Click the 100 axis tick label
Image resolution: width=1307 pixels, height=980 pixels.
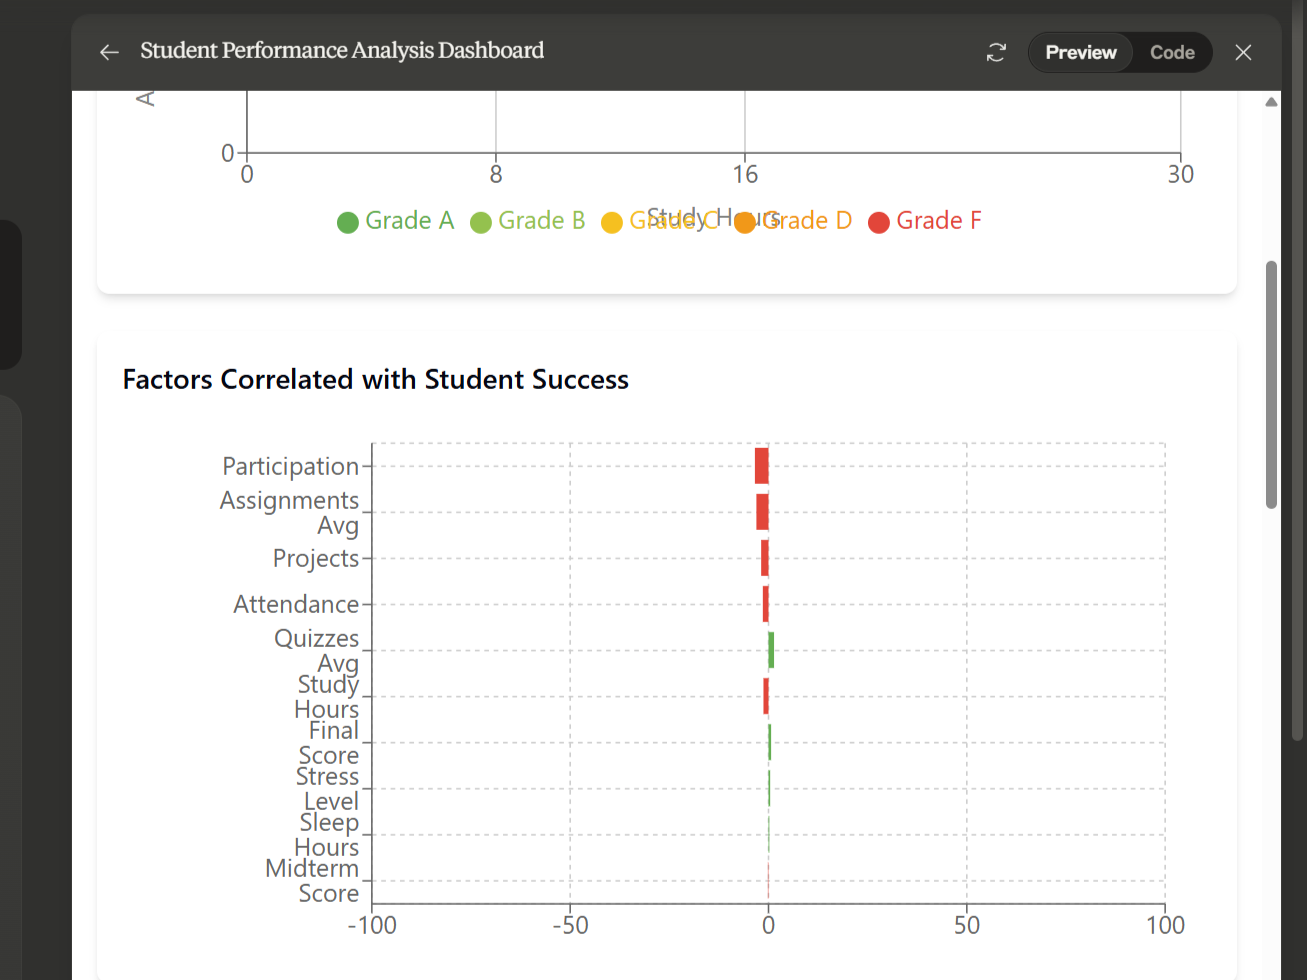tap(1165, 925)
